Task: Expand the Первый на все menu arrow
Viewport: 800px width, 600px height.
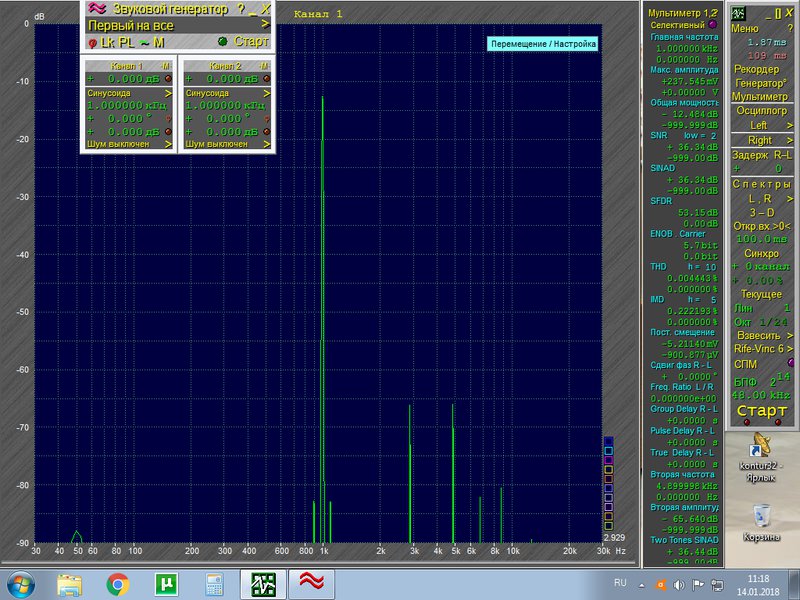Action: coord(265,24)
